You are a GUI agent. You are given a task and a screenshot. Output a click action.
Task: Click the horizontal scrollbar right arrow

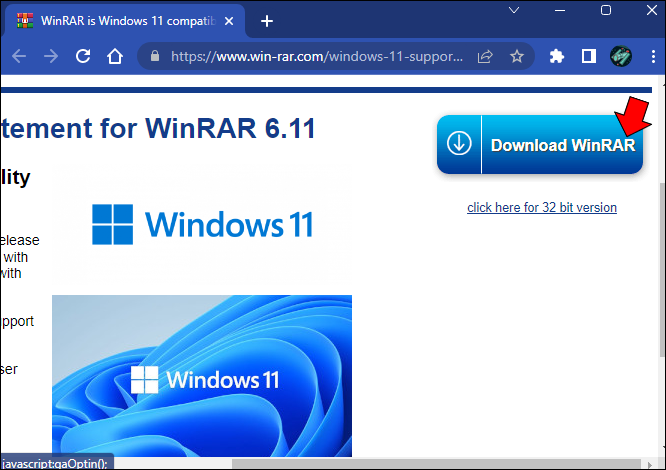(x=650, y=464)
